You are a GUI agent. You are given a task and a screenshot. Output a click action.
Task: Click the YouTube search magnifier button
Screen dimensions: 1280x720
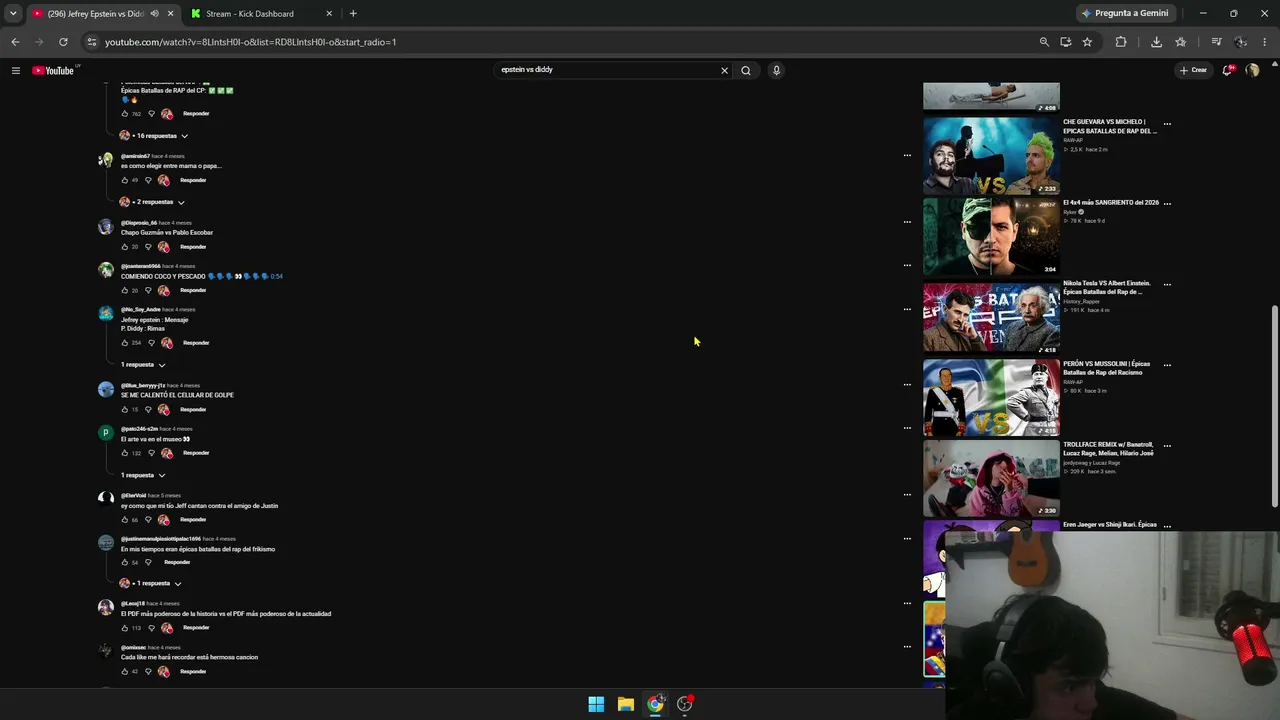pos(746,70)
